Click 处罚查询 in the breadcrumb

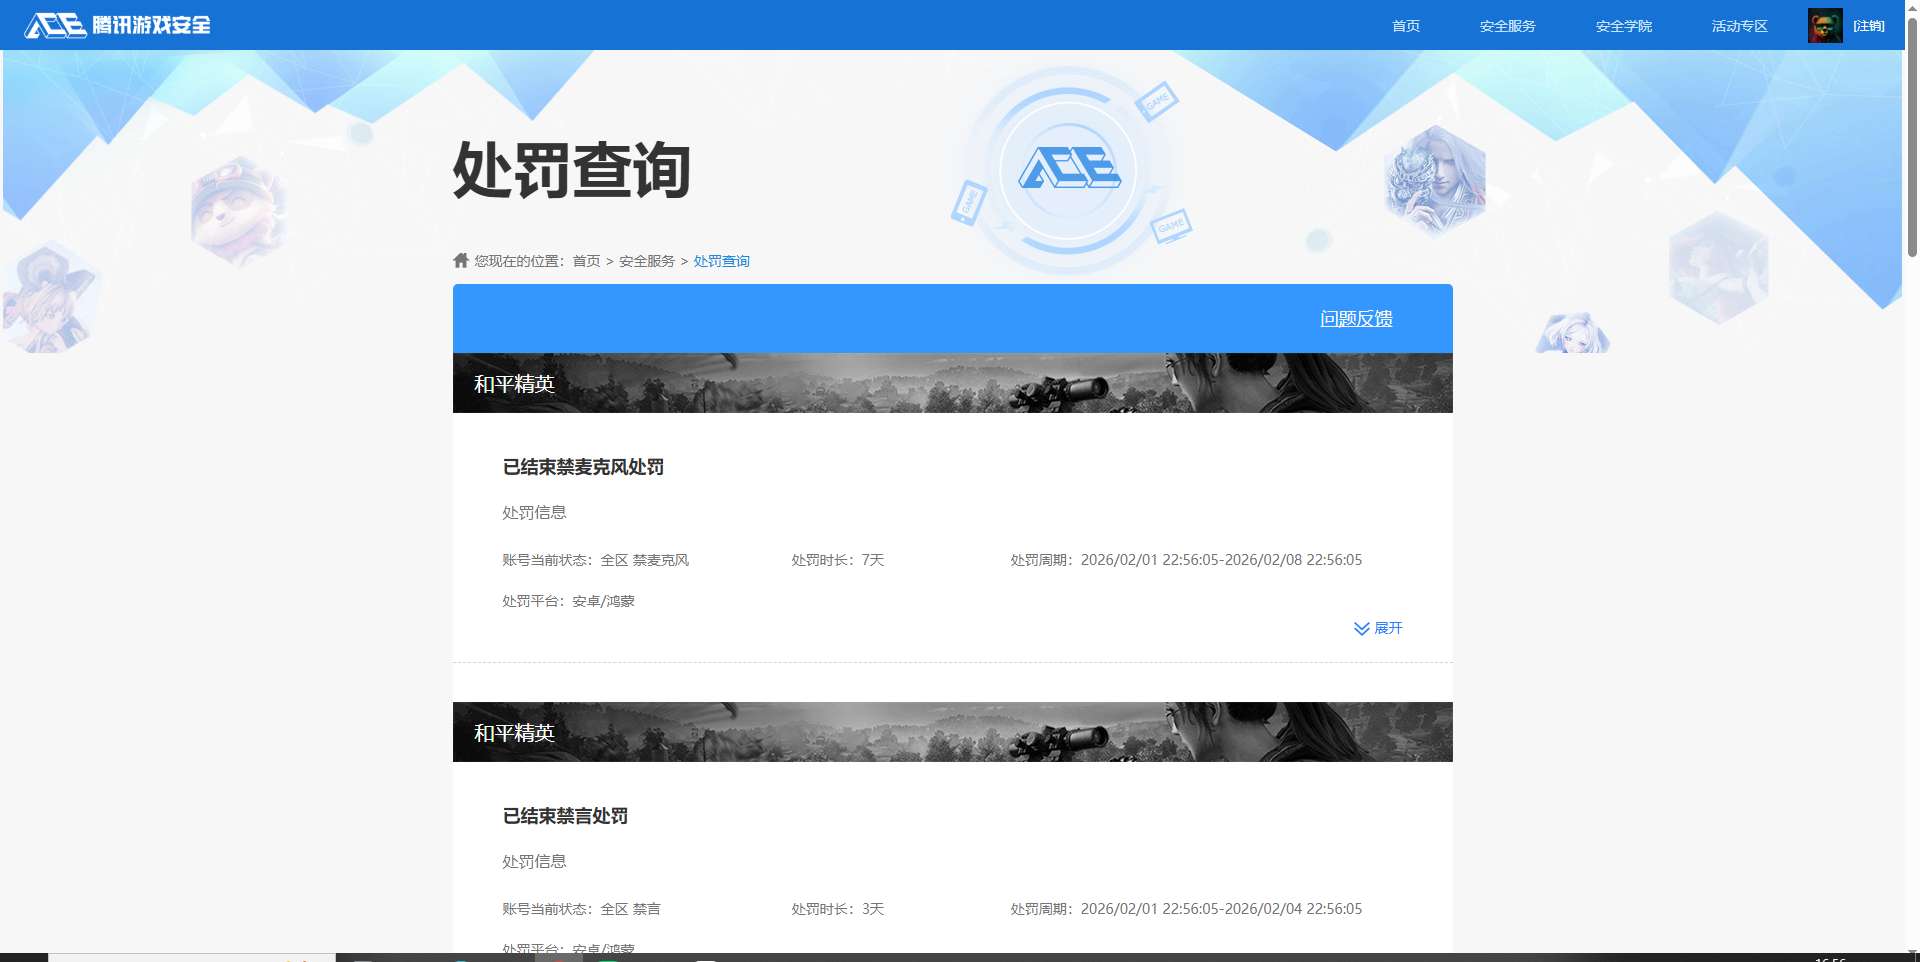point(721,261)
